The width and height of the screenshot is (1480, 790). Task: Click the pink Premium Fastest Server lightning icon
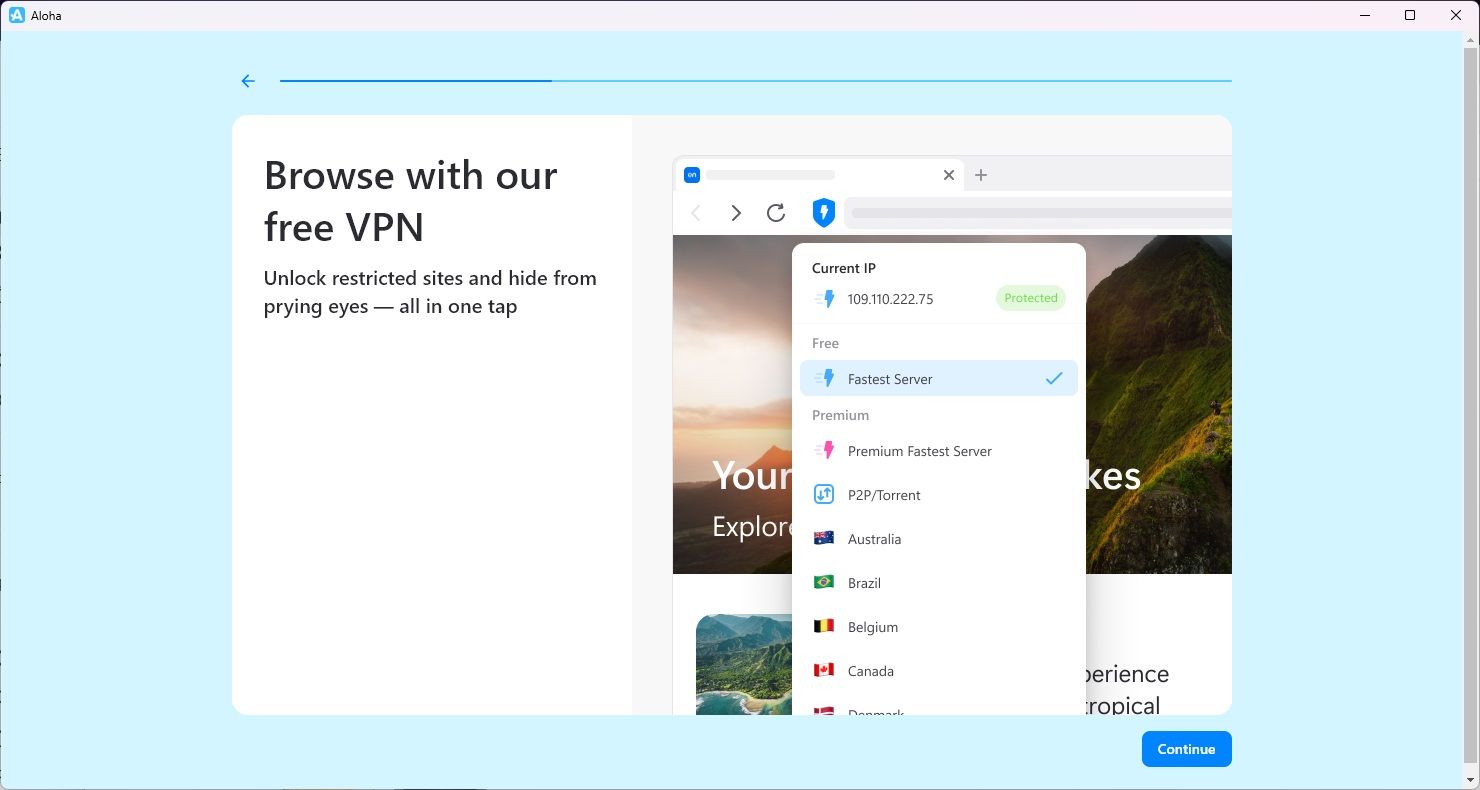coord(824,451)
